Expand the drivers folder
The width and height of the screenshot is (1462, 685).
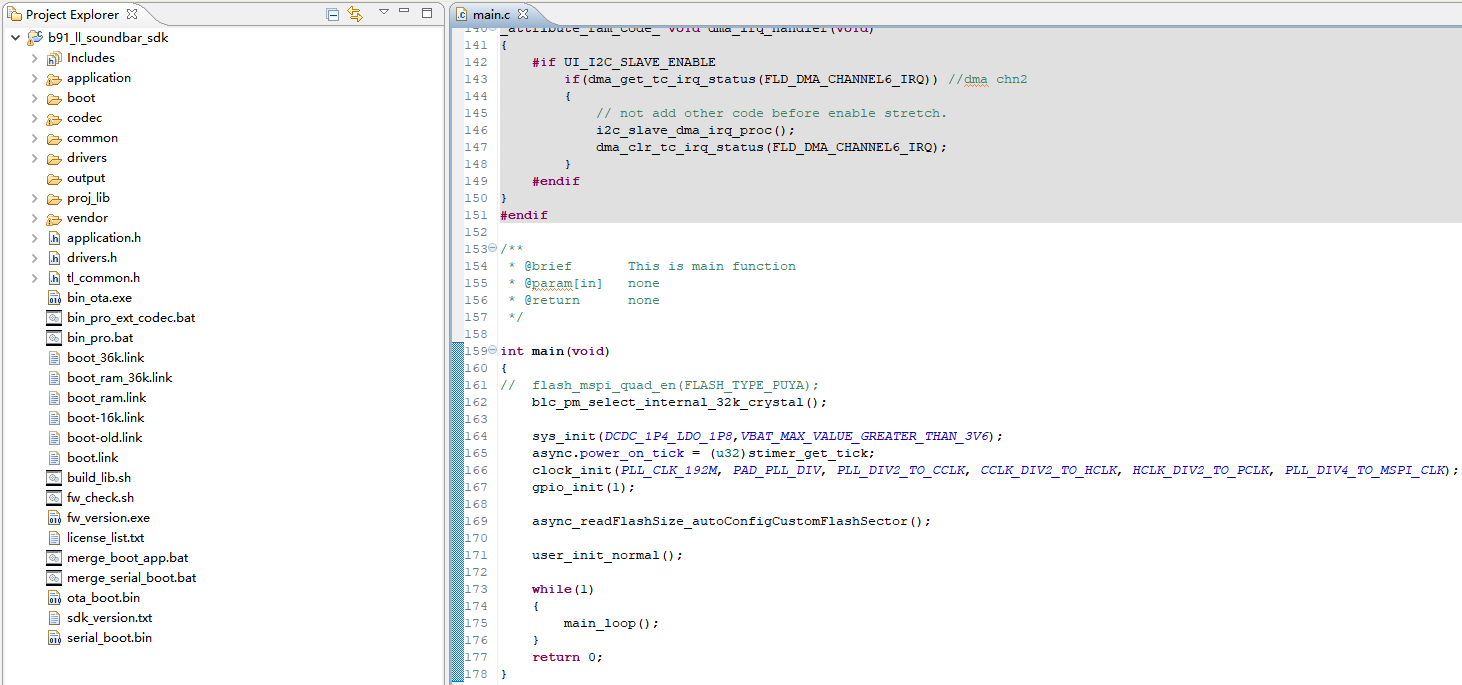point(34,158)
